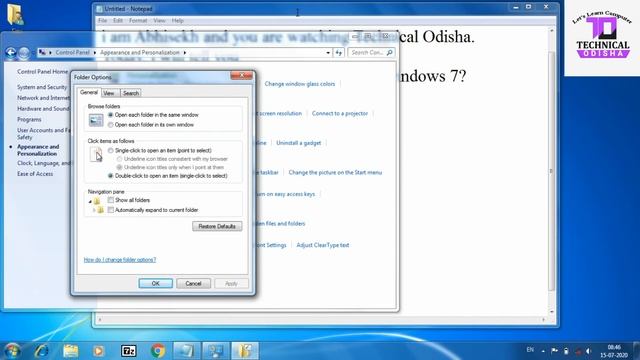This screenshot has width=640, height=360.
Task: Switch to the View tab
Action: click(x=109, y=93)
